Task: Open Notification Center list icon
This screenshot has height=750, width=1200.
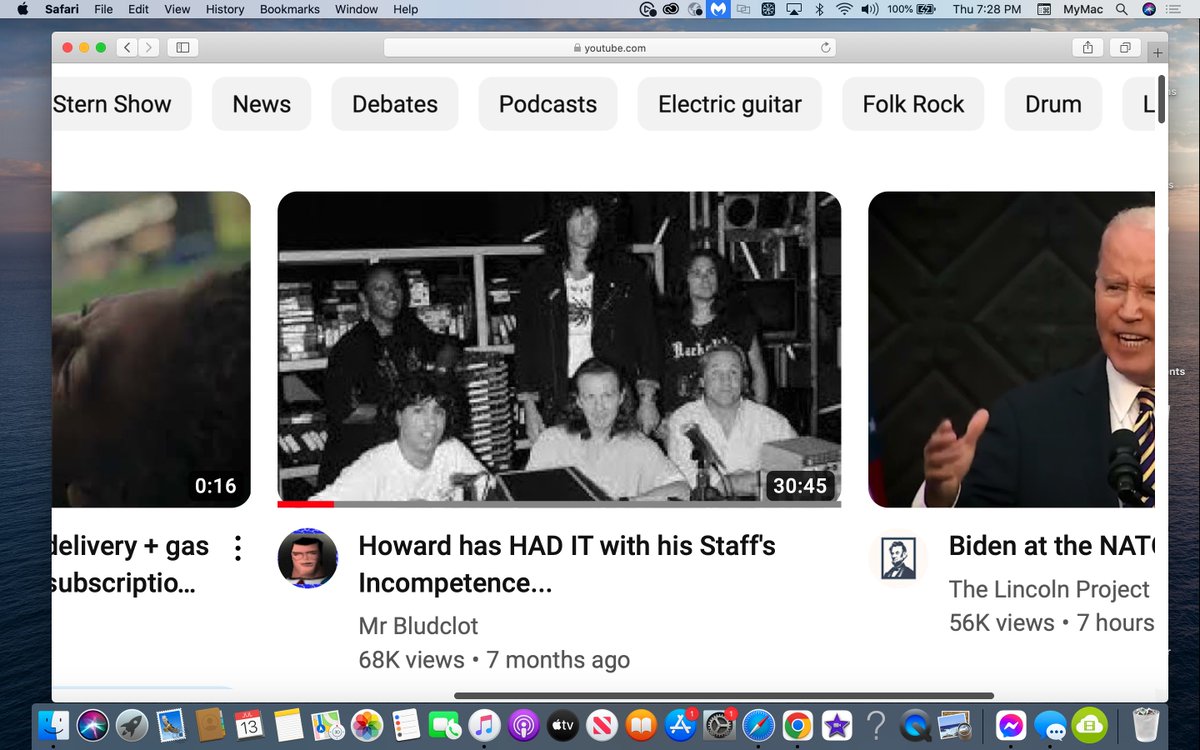Action: click(x=1173, y=9)
